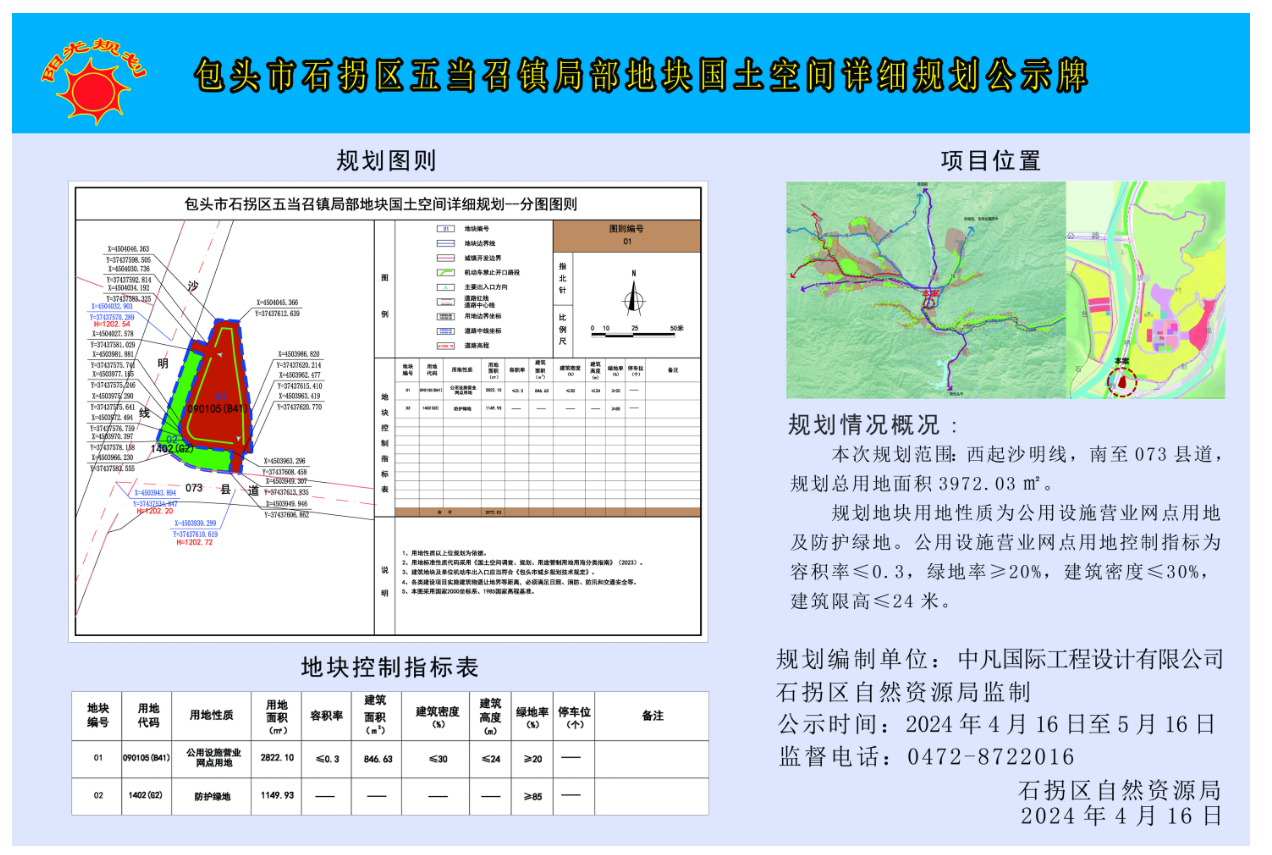Viewport: 1272px width, 855px height.
Task: Click the 城镇开发边界 pink line legend symbol
Action: [x=447, y=257]
